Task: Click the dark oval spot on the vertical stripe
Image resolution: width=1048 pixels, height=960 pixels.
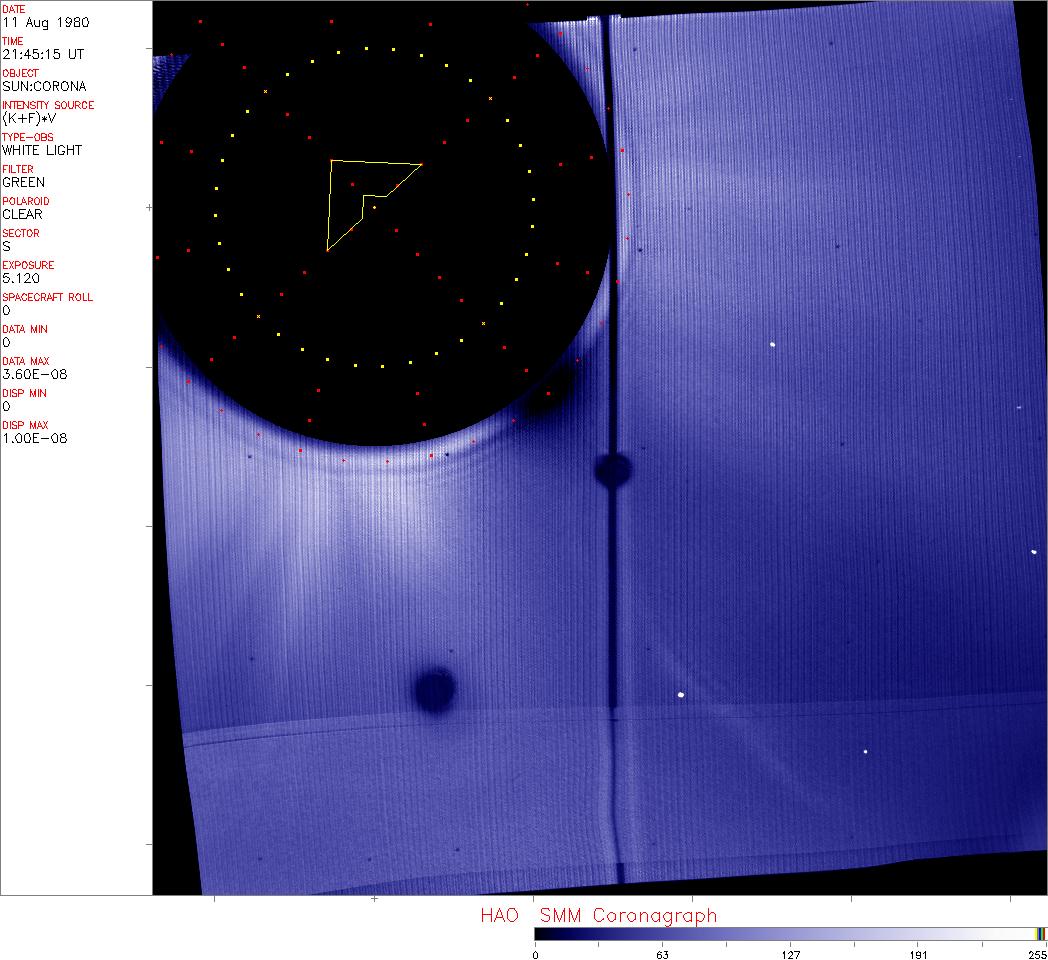Action: click(x=611, y=469)
